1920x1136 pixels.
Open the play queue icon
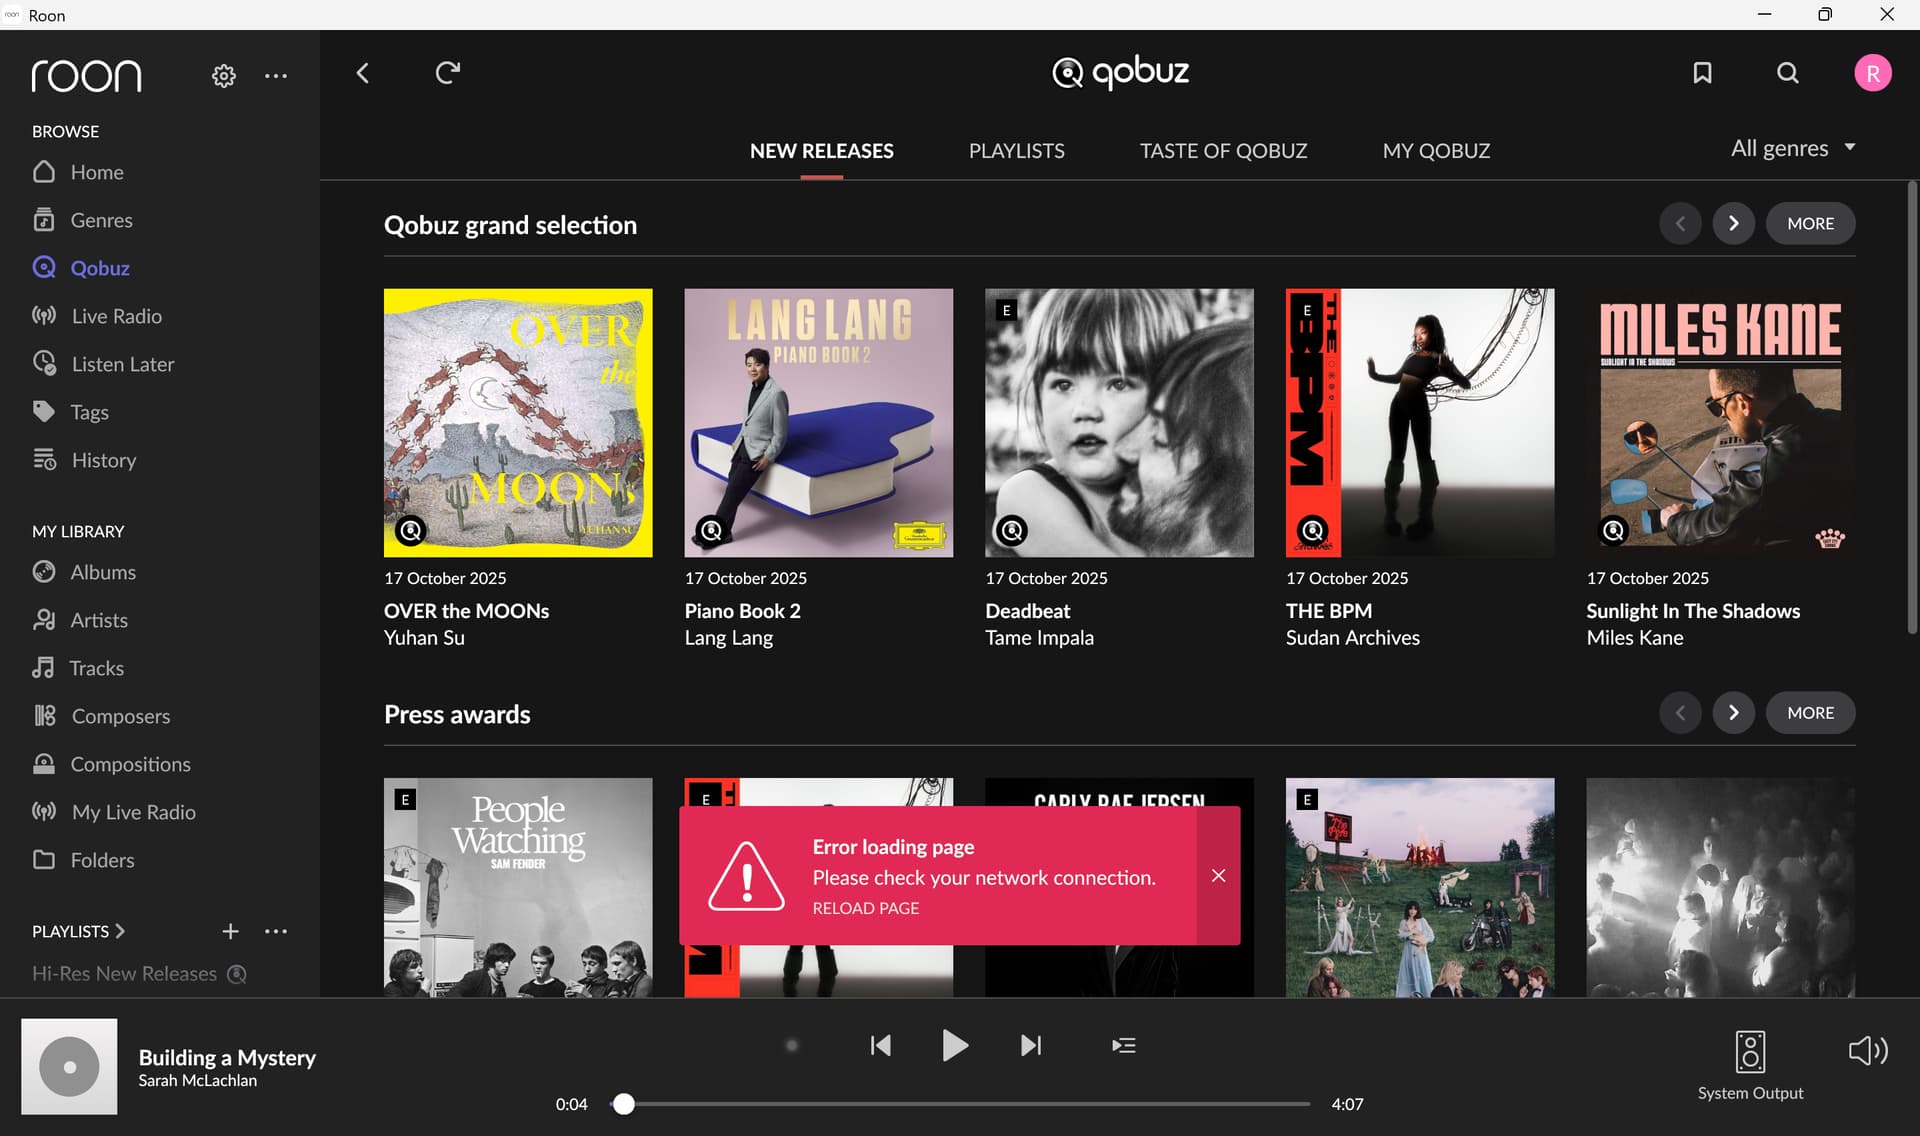(1123, 1045)
